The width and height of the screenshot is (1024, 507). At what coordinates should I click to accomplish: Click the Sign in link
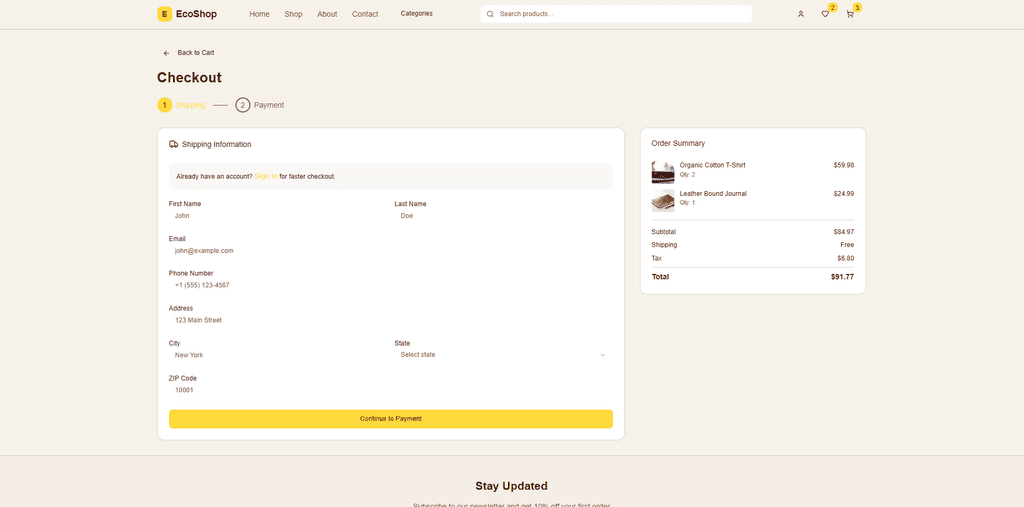tap(266, 176)
